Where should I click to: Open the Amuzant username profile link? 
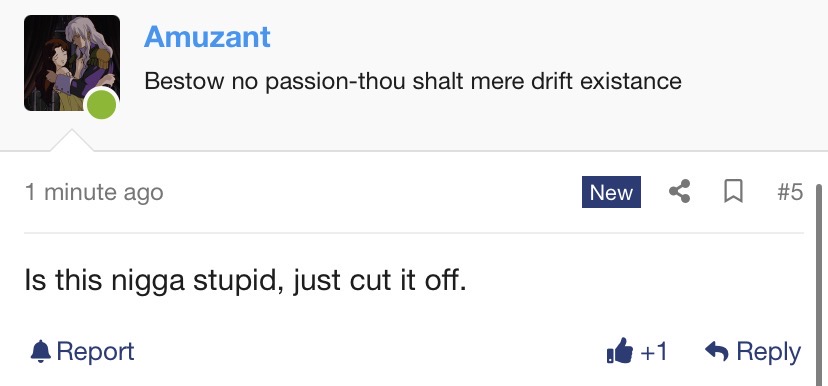coord(207,37)
